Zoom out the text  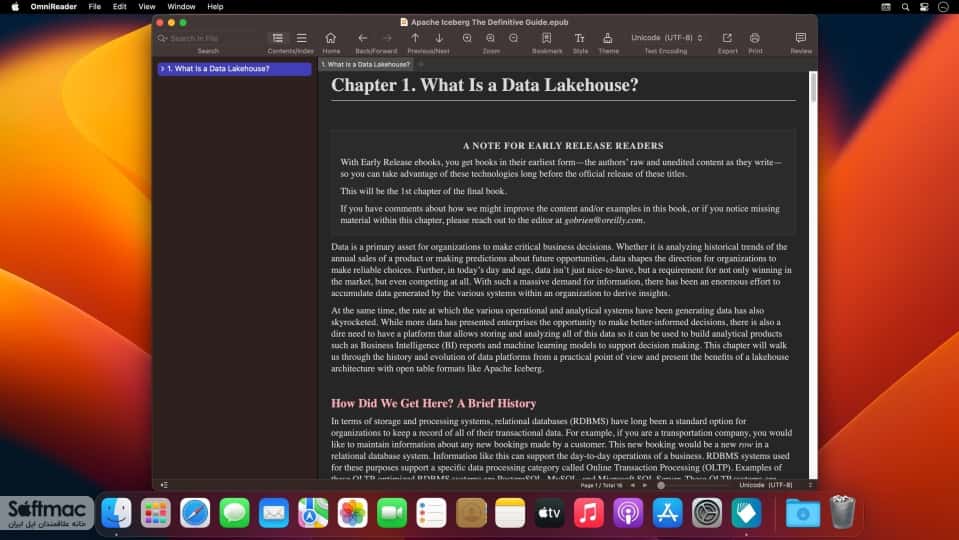(x=514, y=38)
